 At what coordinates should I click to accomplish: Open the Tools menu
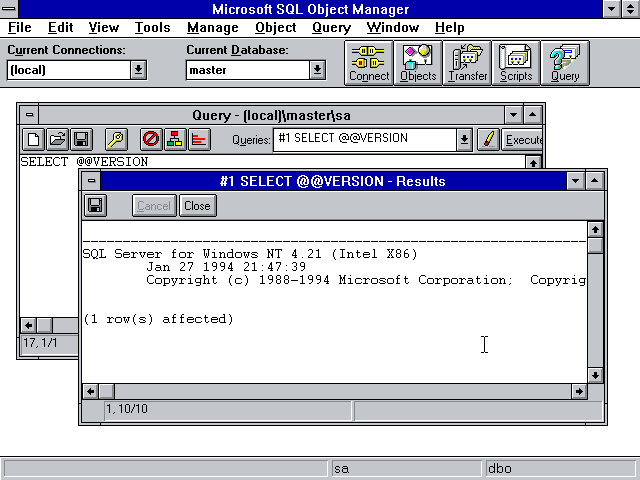(x=152, y=28)
